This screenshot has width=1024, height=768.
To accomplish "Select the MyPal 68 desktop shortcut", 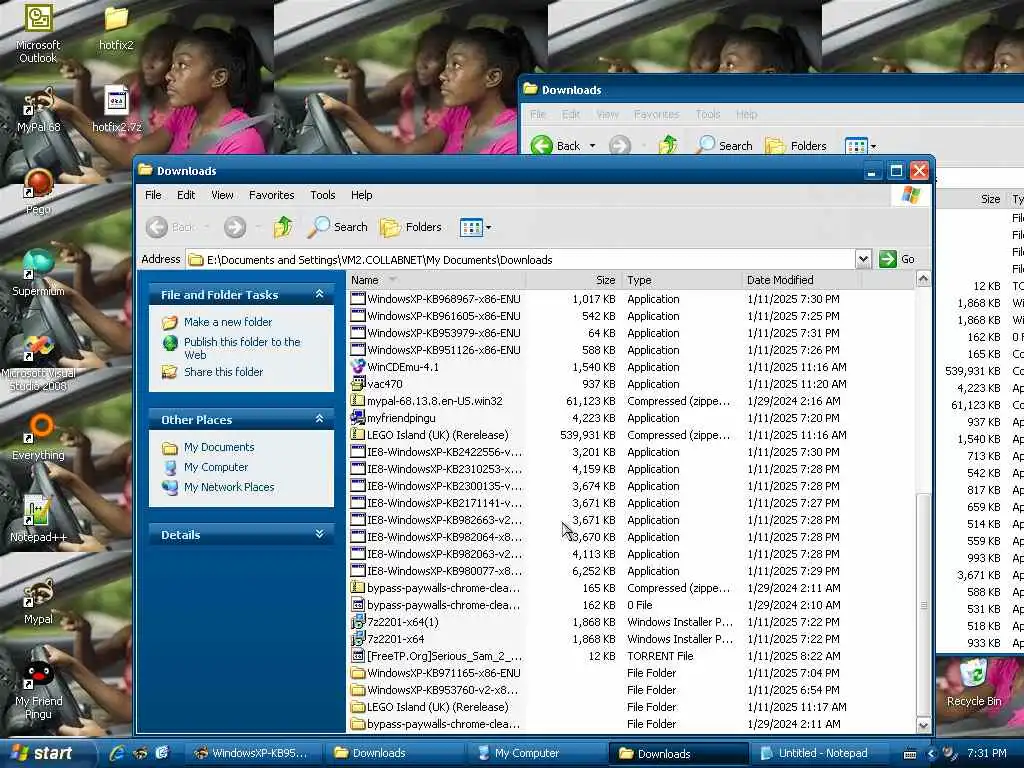I will [x=38, y=111].
